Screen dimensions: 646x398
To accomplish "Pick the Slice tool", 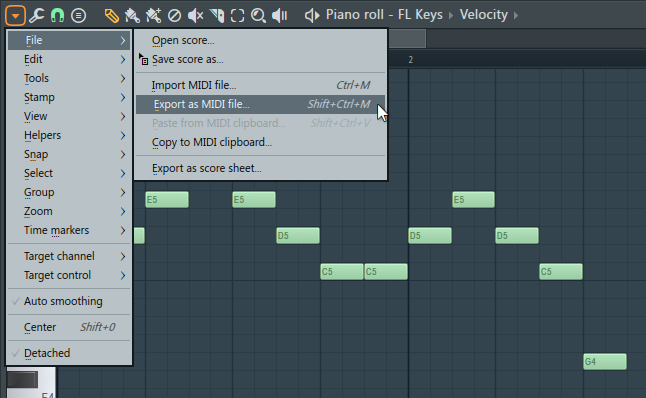I will (x=217, y=16).
